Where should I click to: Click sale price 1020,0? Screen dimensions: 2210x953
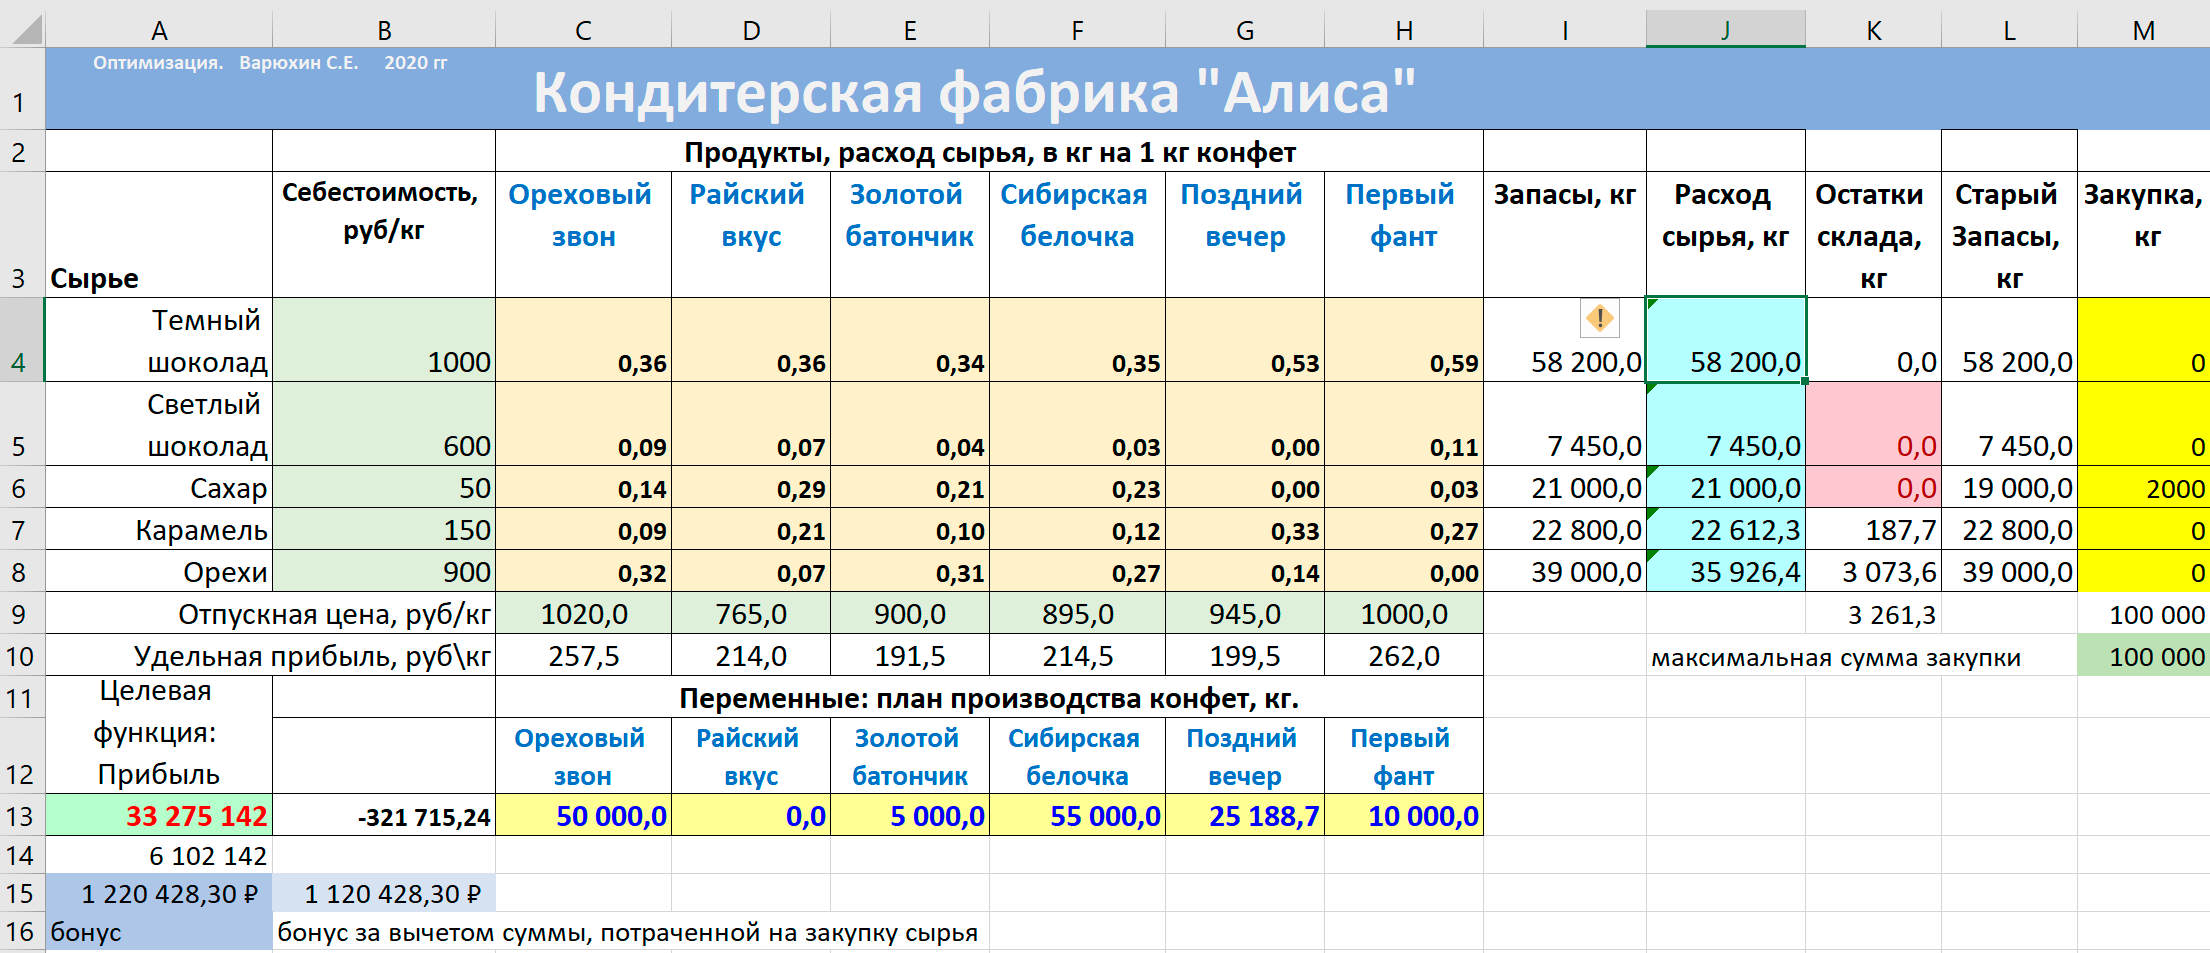pos(583,614)
